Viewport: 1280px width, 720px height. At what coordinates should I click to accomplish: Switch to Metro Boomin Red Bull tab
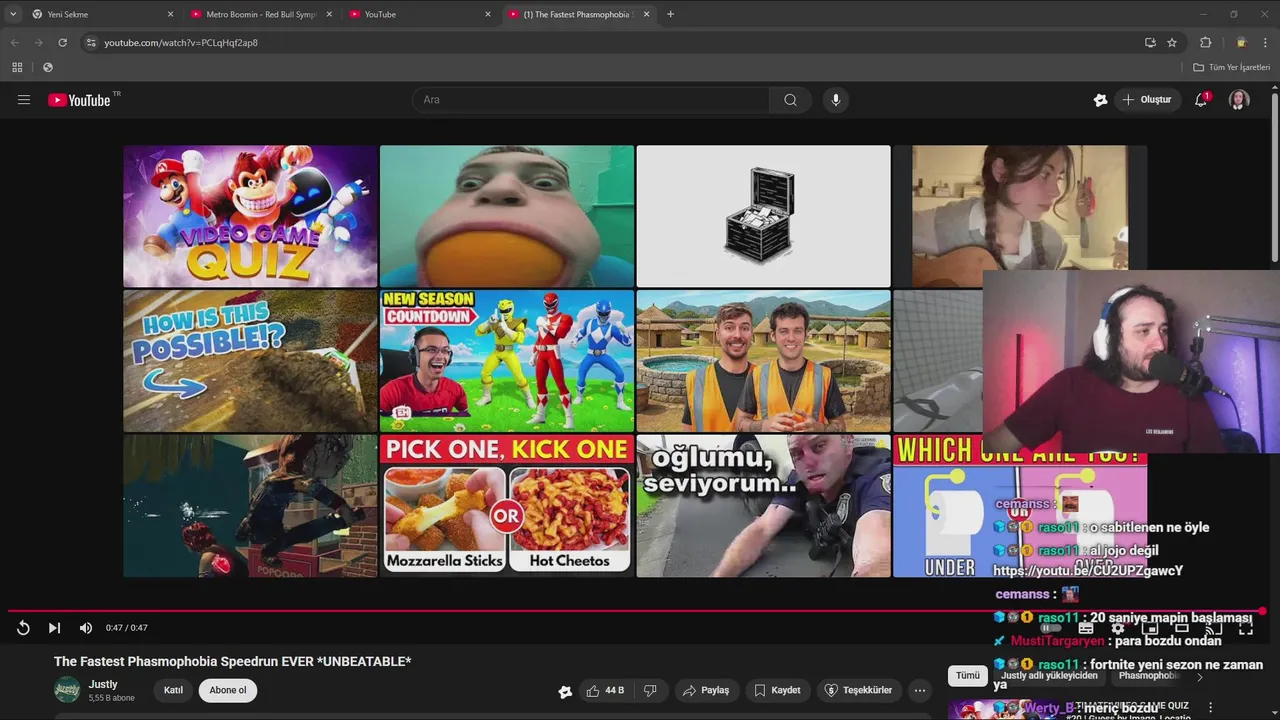tap(261, 14)
